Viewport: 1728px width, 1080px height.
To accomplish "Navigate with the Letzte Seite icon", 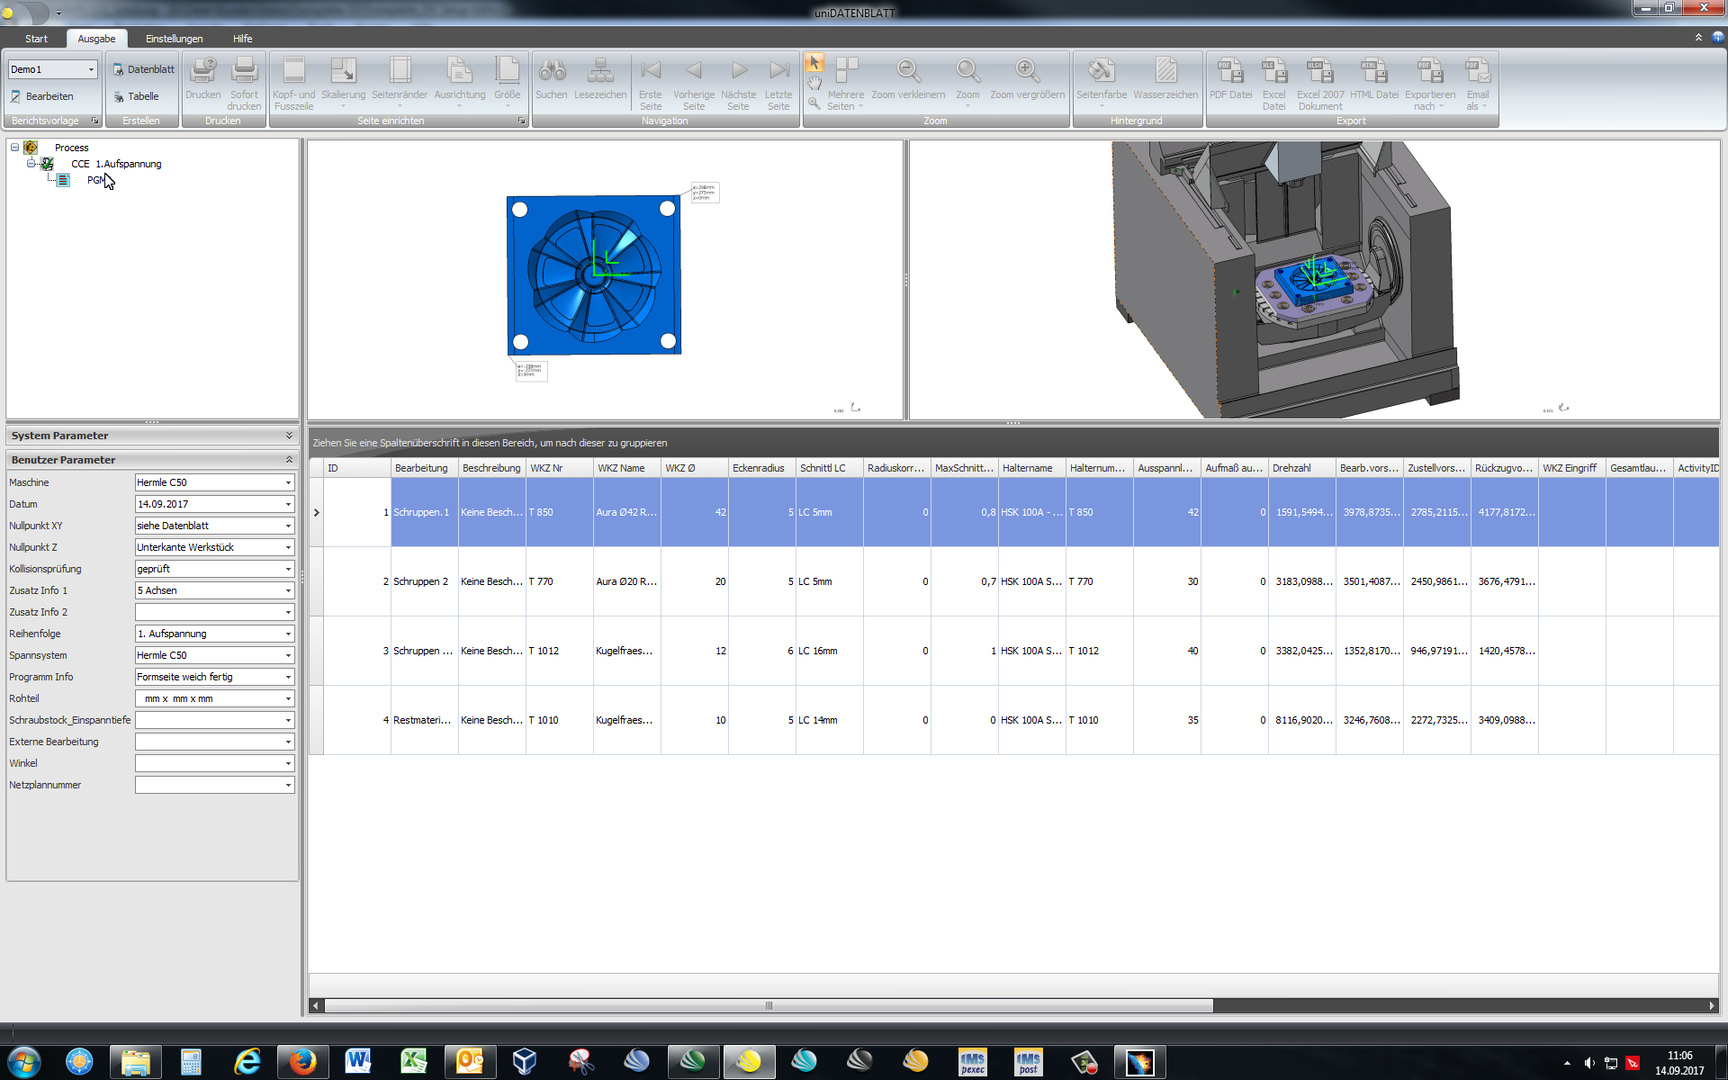I will 779,80.
